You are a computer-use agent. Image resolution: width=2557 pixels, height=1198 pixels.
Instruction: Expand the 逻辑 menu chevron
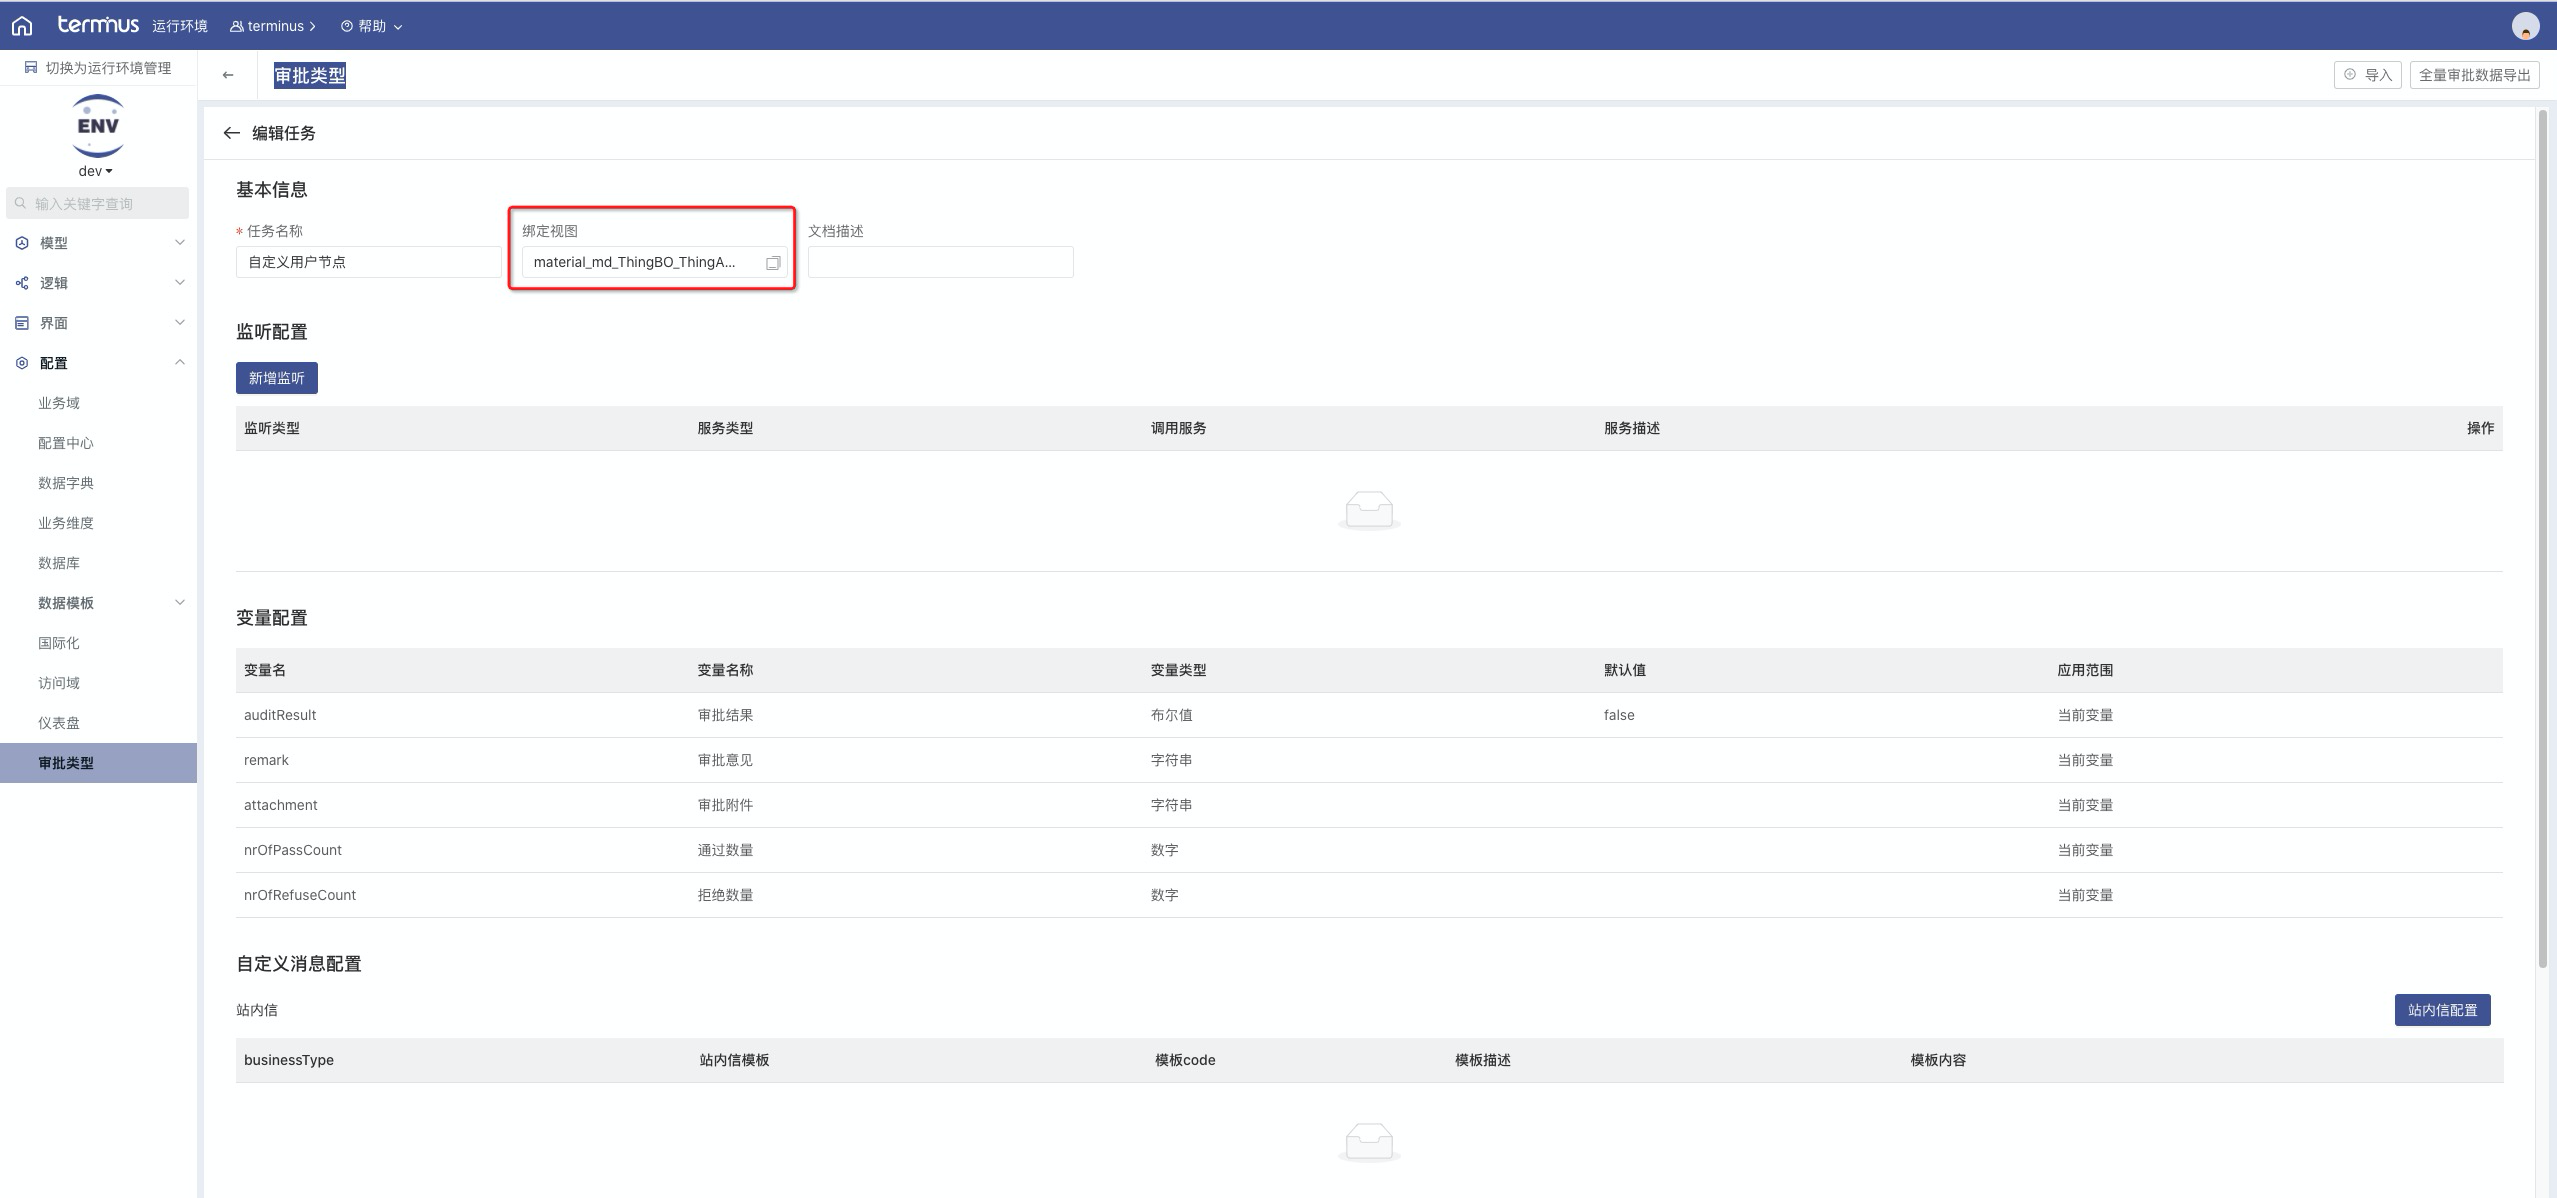[x=180, y=283]
